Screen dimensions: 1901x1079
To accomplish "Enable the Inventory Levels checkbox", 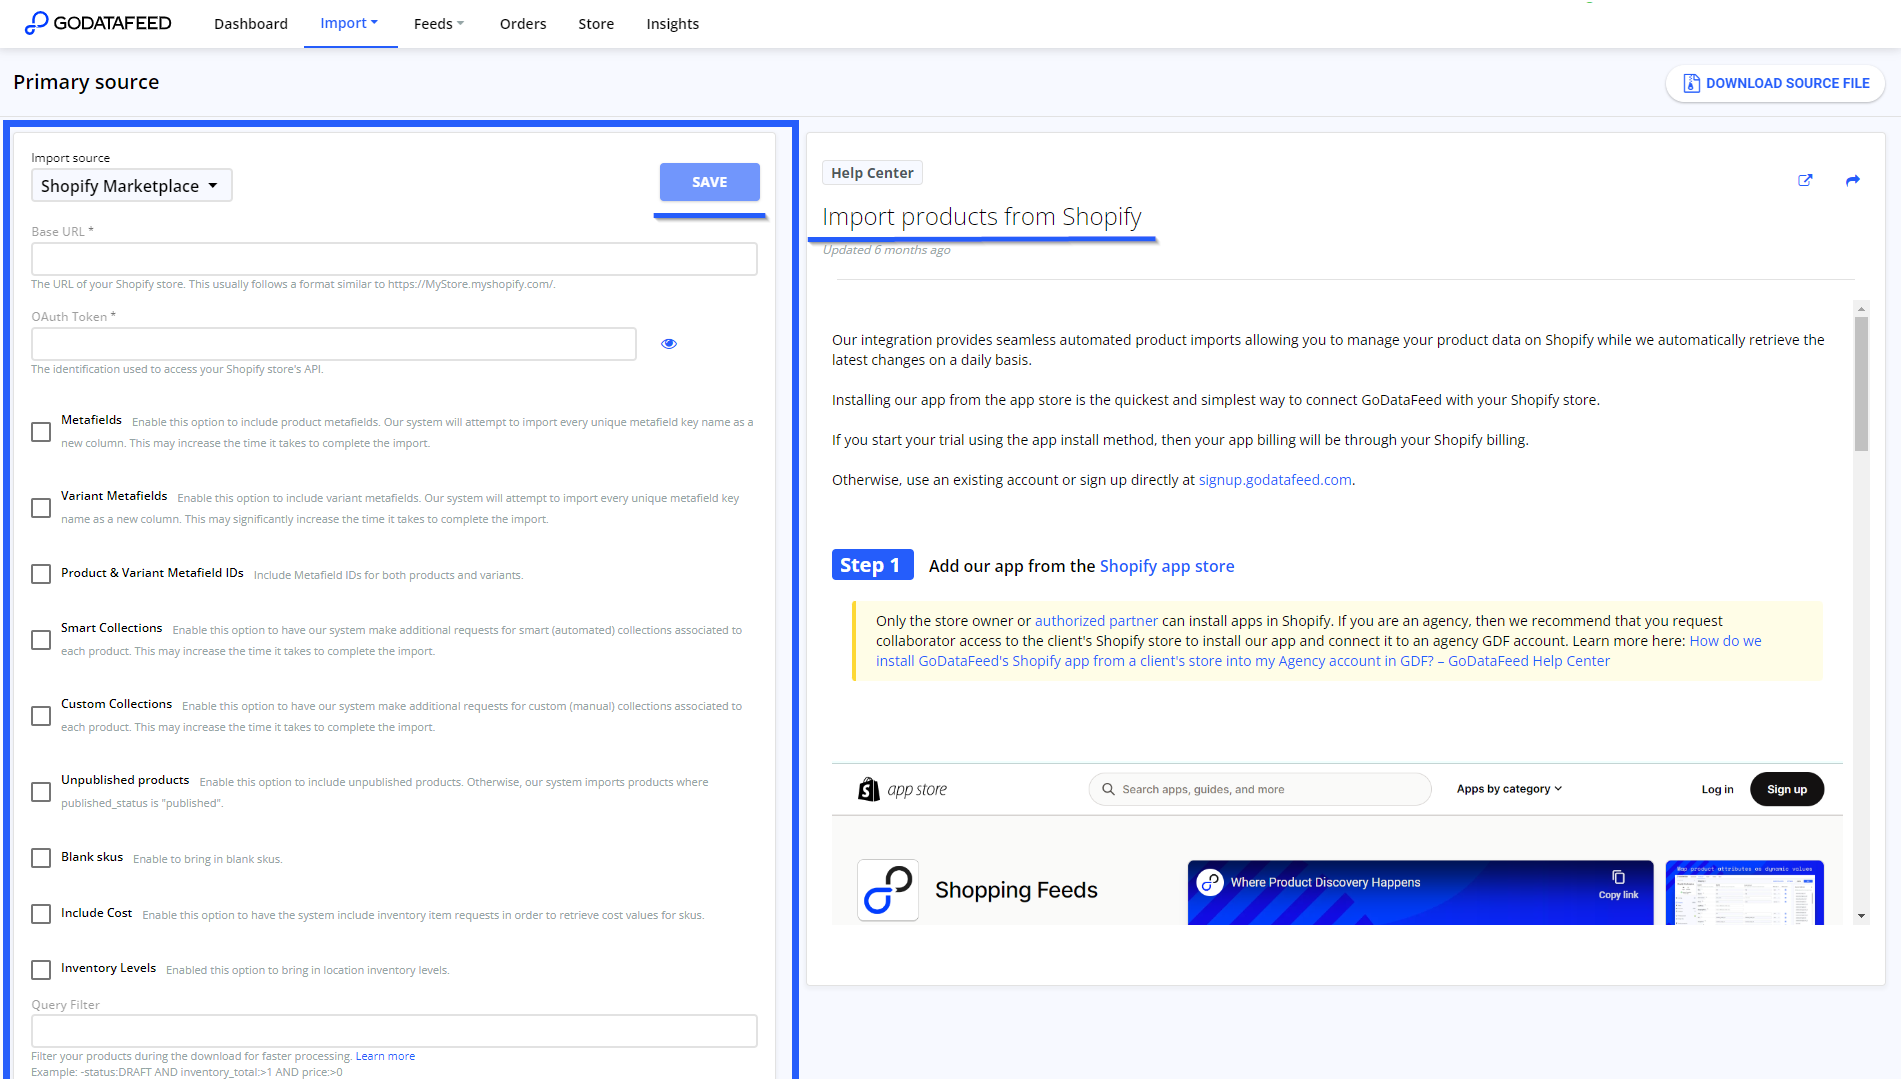I will pos(41,970).
